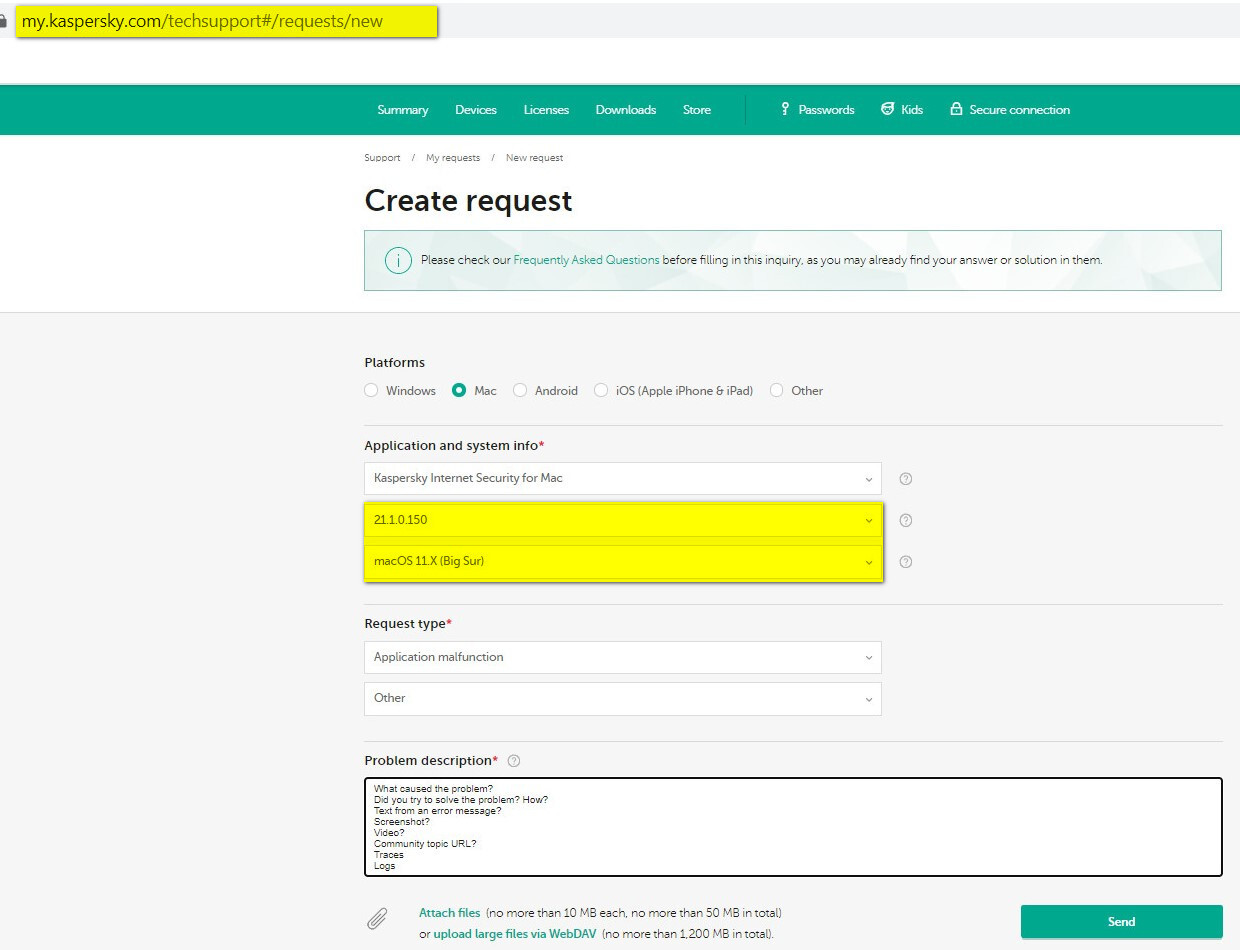Viewport: 1240px width, 950px height.
Task: Select the Other platform radio button
Action: click(777, 391)
